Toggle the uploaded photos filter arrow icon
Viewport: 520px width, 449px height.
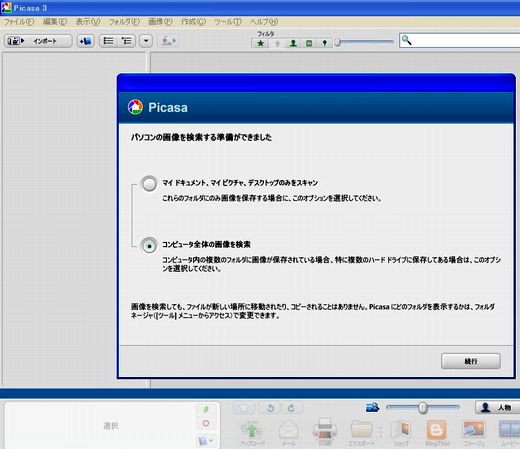(277, 43)
